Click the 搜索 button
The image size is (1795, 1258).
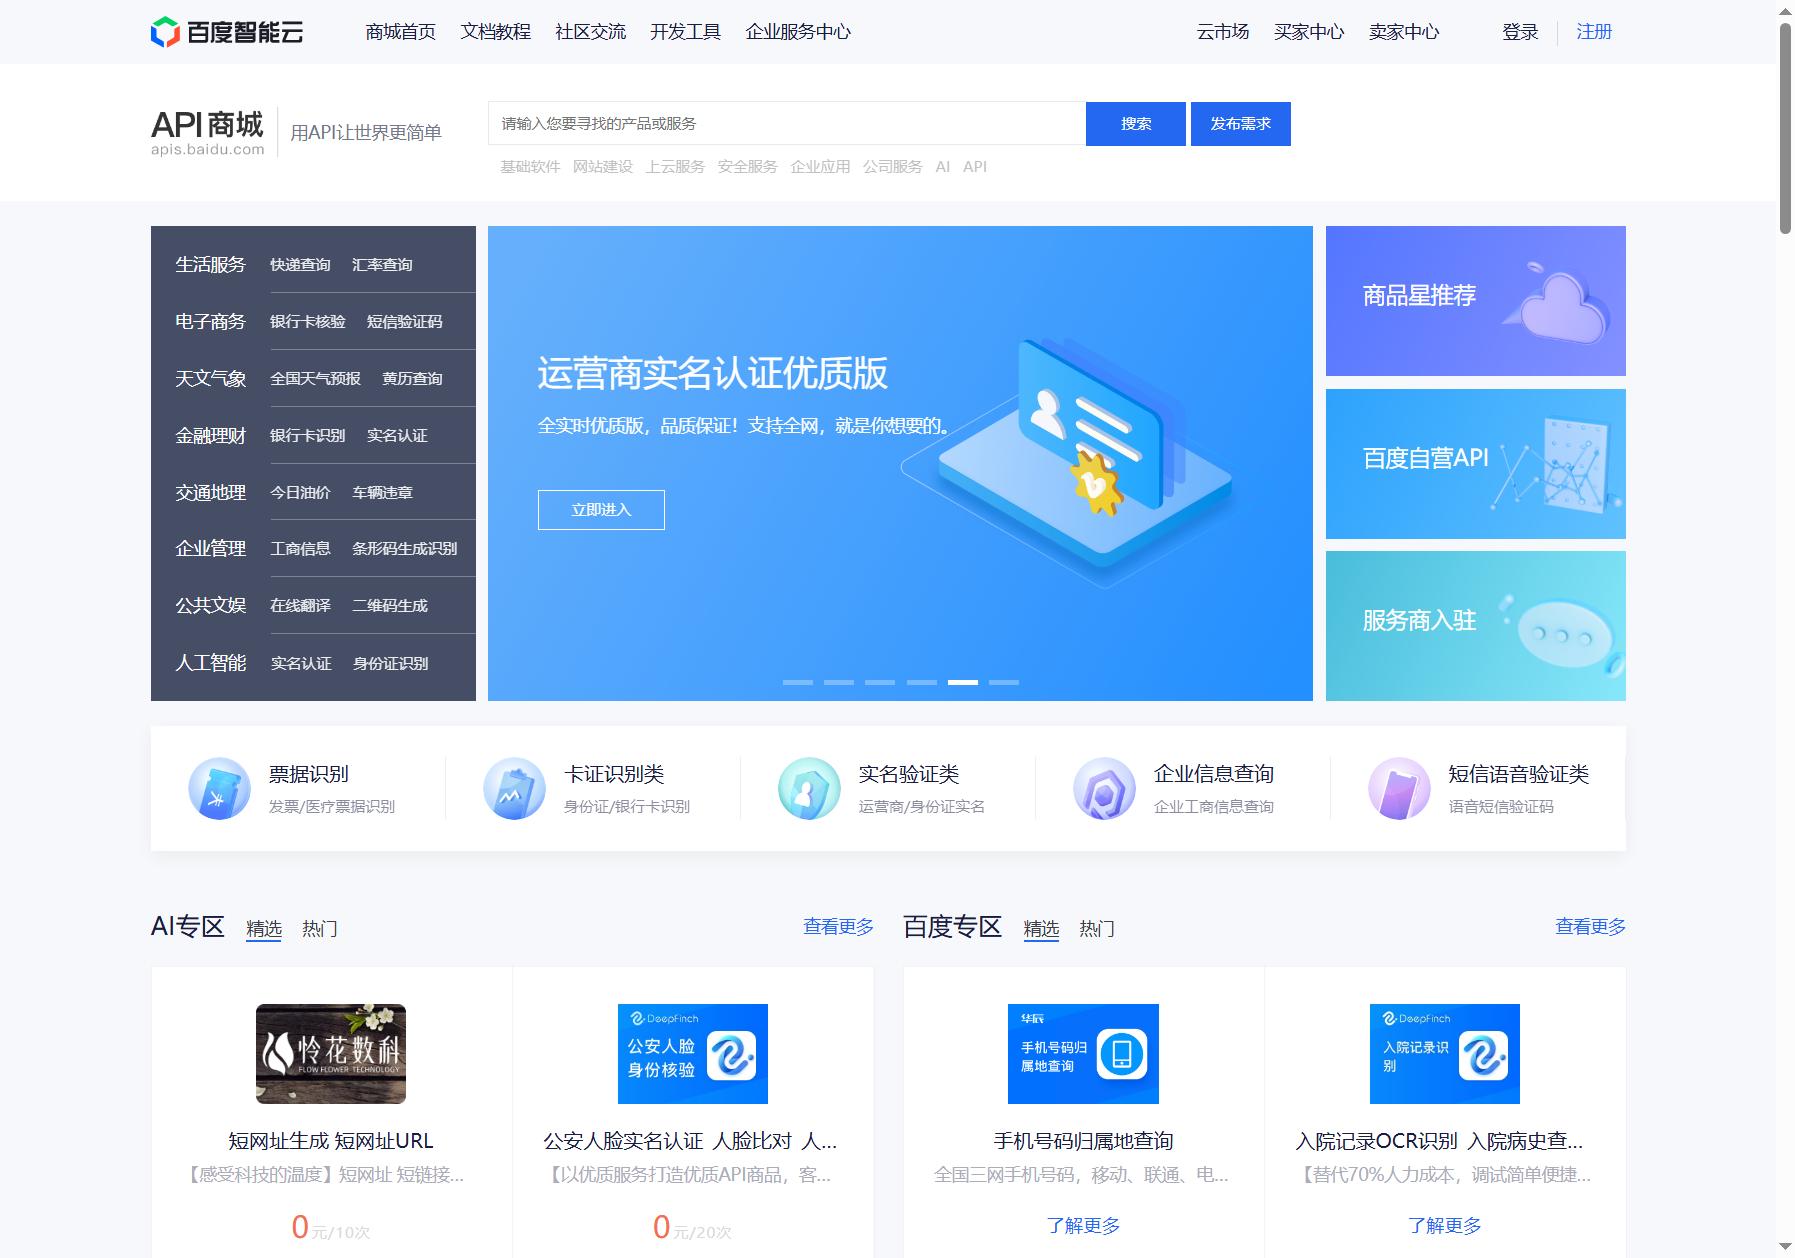click(x=1136, y=124)
